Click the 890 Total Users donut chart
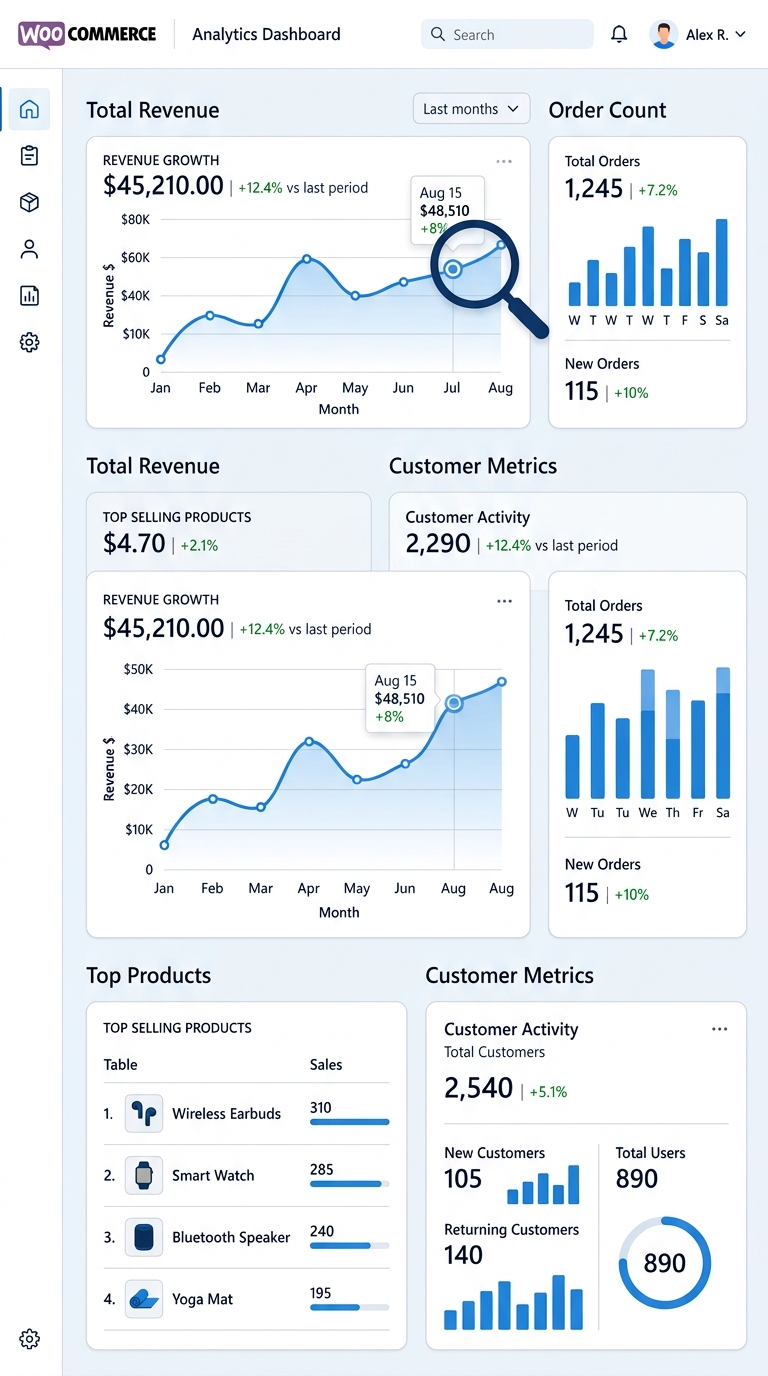This screenshot has width=768, height=1376. point(664,1263)
